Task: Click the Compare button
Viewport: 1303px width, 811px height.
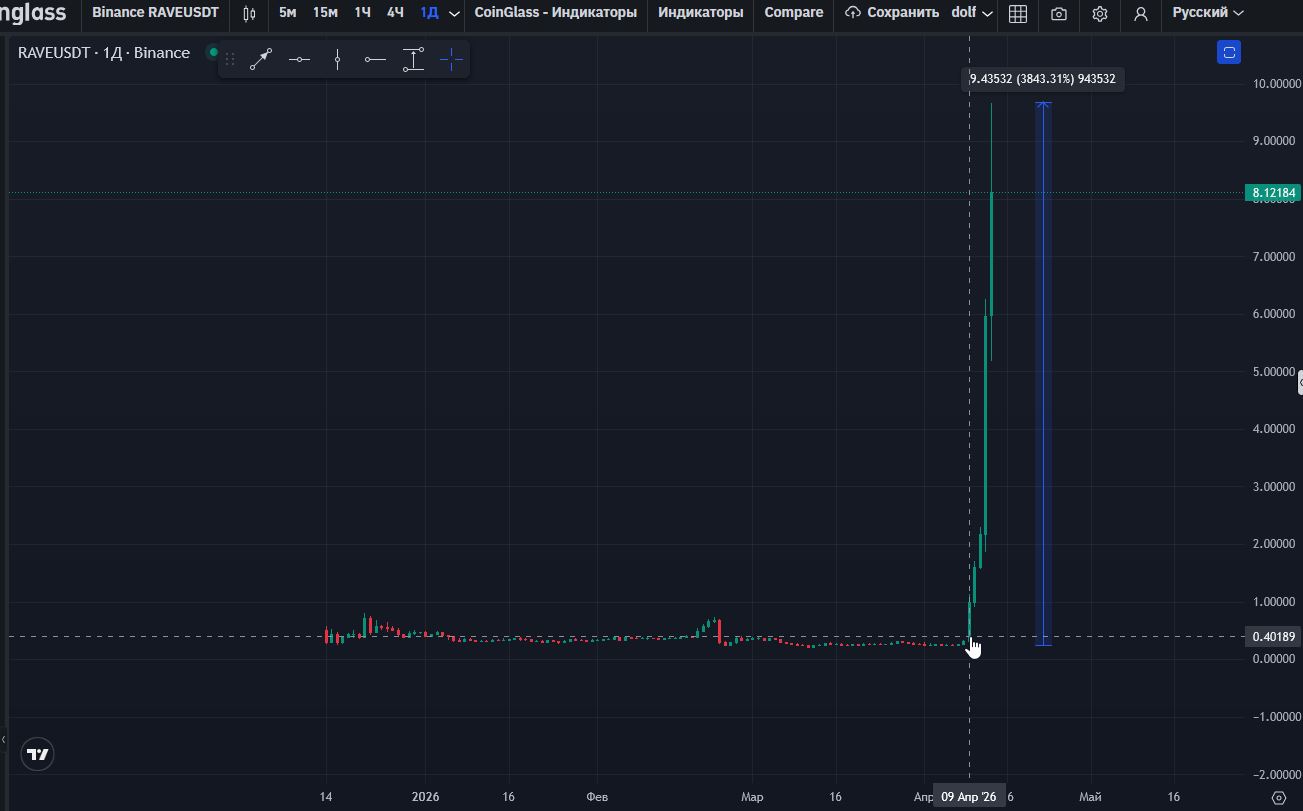Action: tap(794, 13)
